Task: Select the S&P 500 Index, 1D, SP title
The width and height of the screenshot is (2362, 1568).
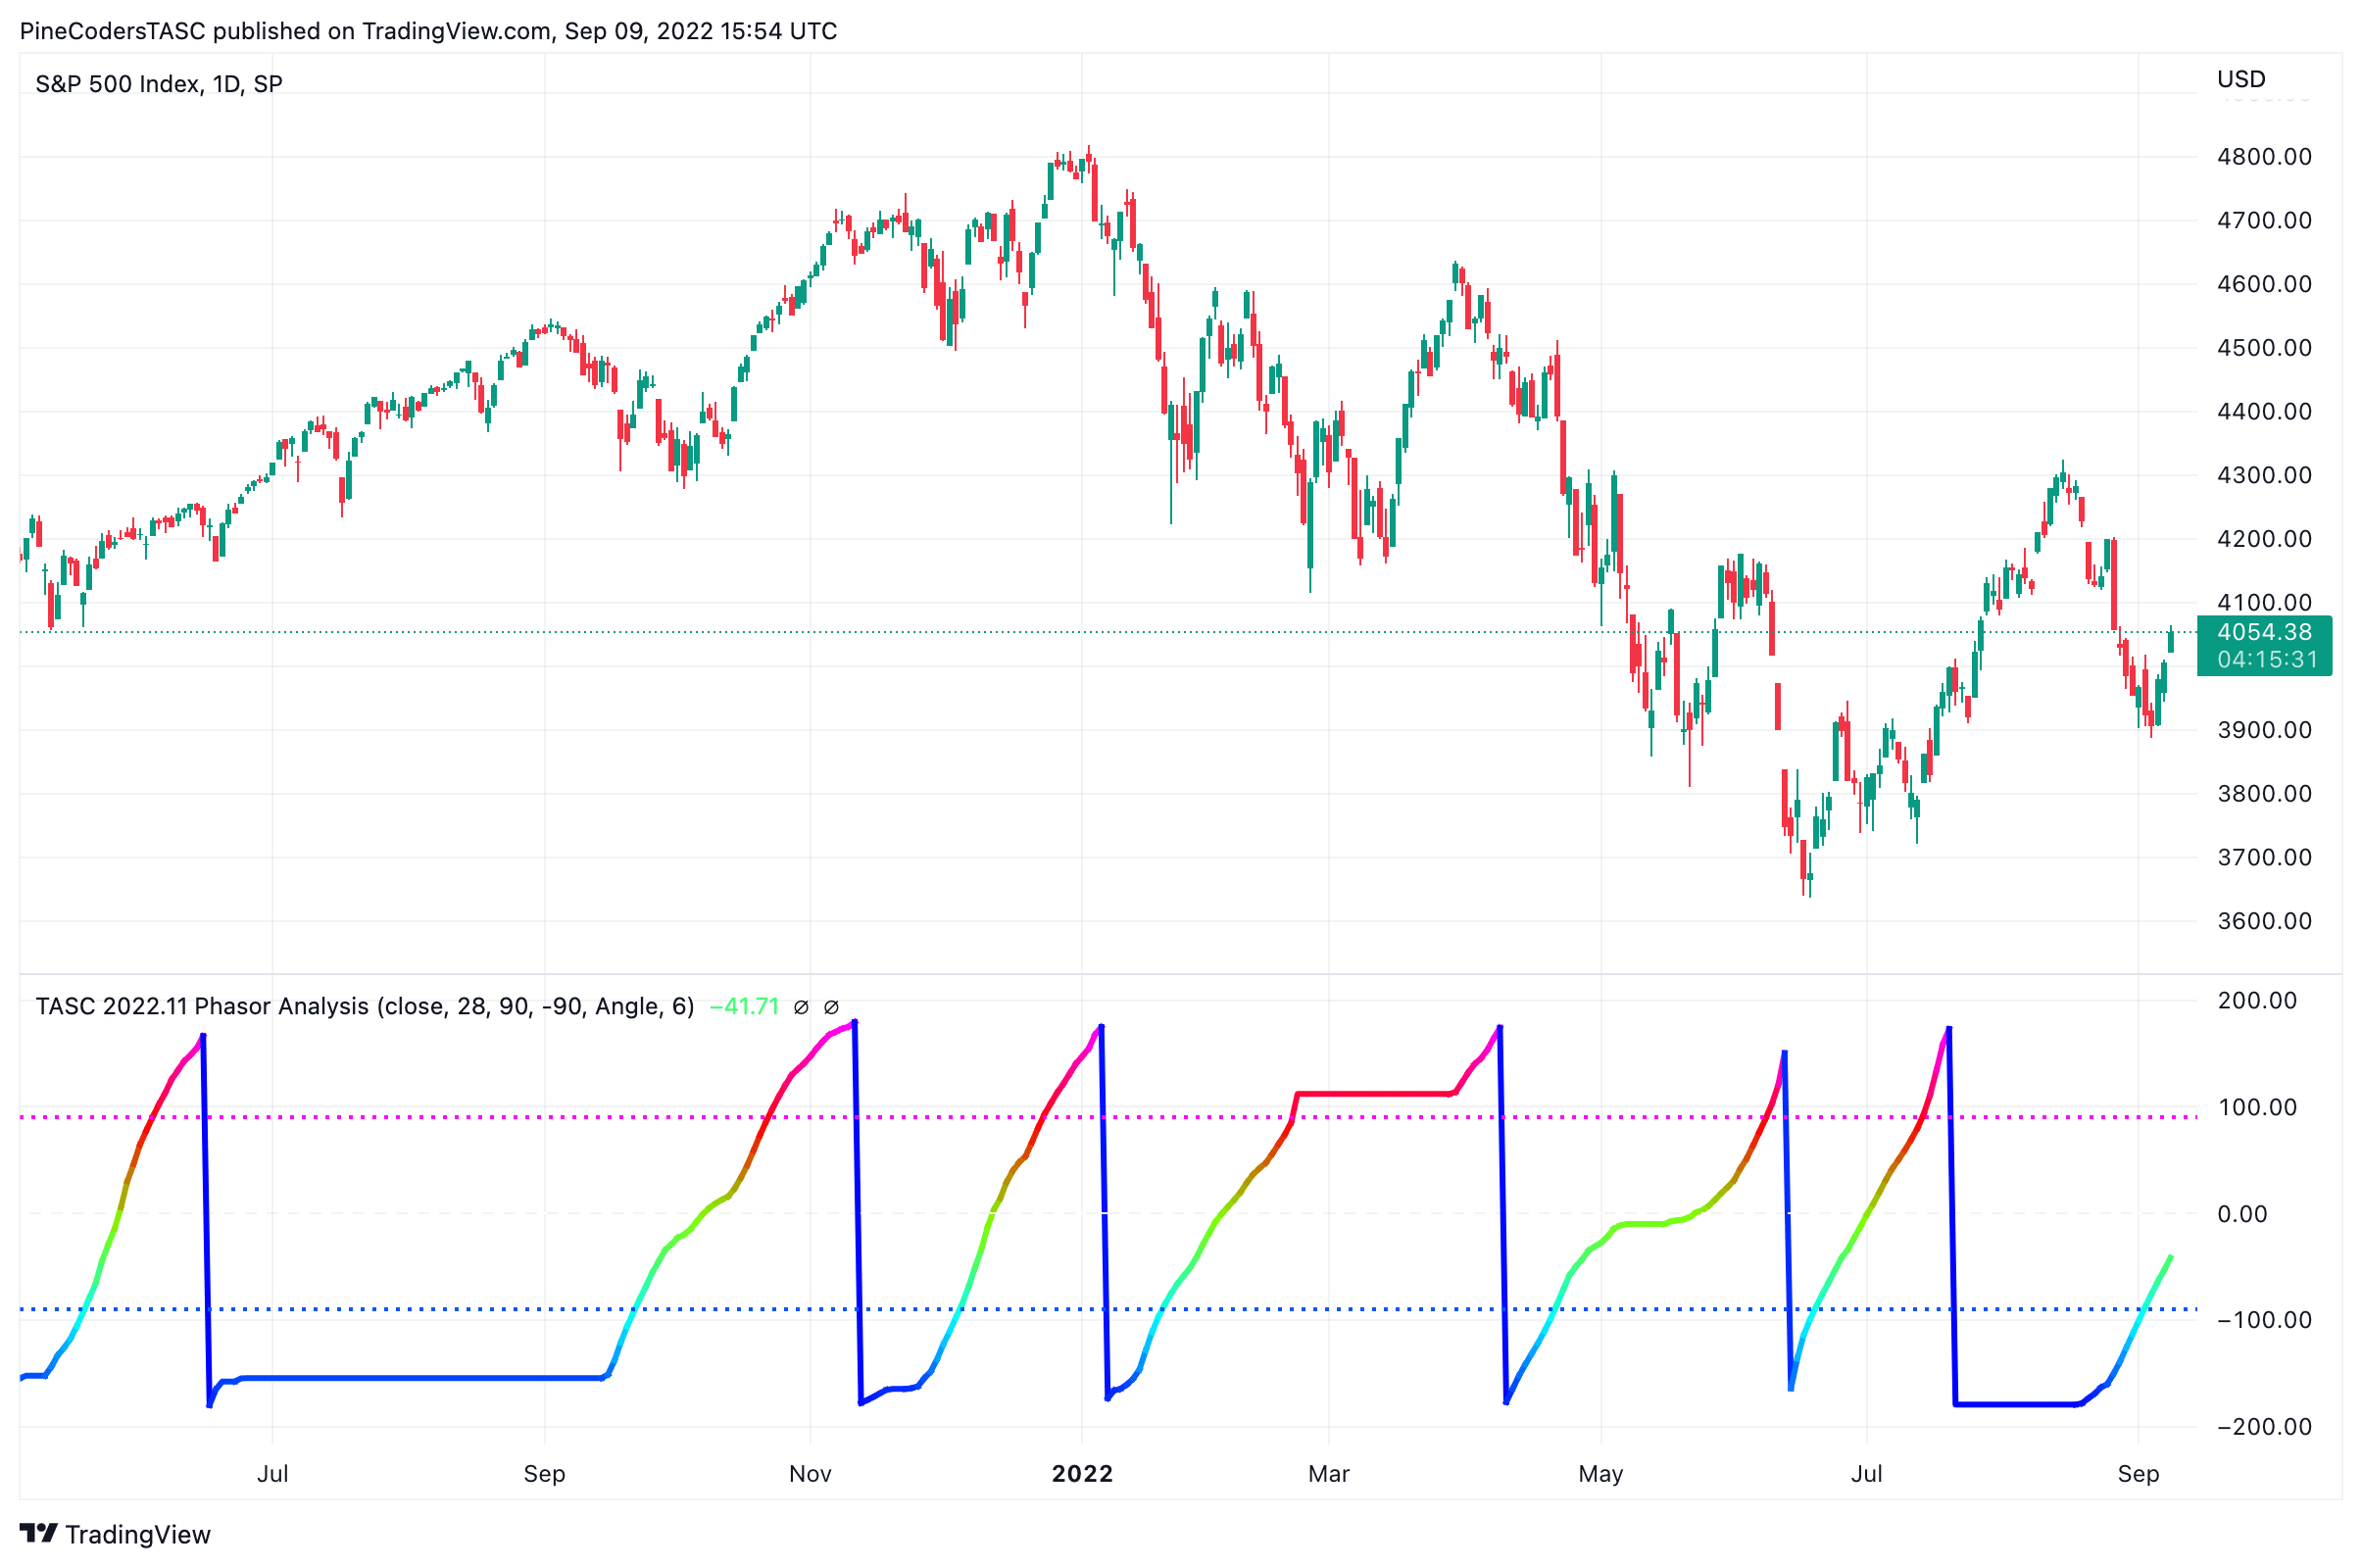Action: 159,84
